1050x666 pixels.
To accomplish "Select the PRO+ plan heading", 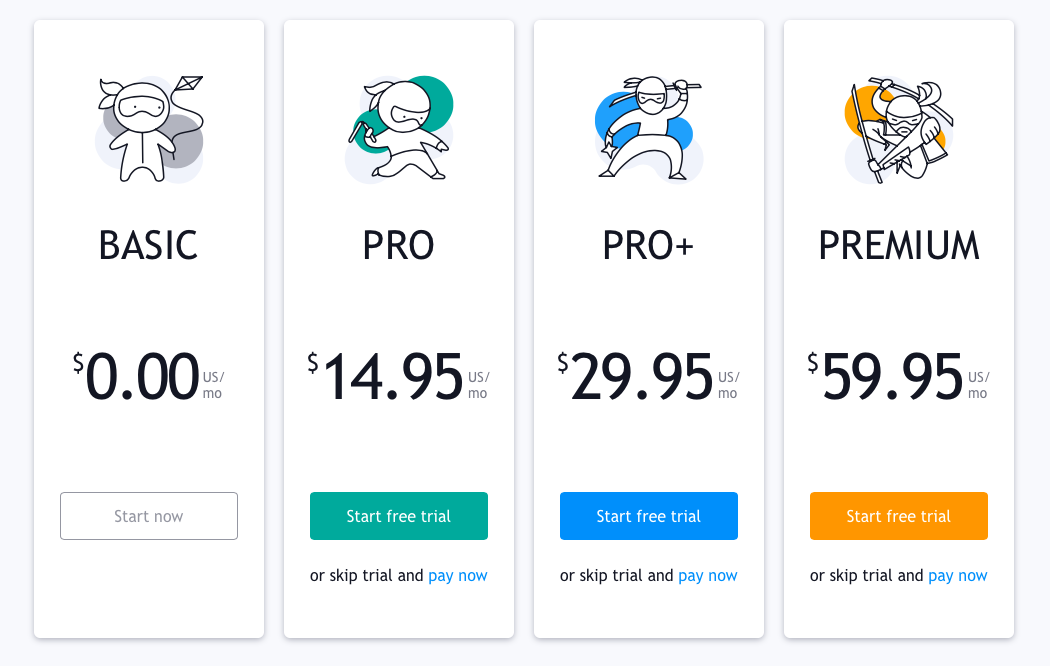I will pyautogui.click(x=648, y=246).
